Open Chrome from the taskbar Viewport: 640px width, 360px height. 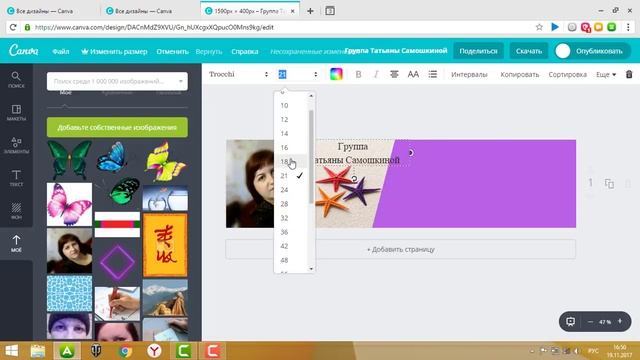pos(125,351)
